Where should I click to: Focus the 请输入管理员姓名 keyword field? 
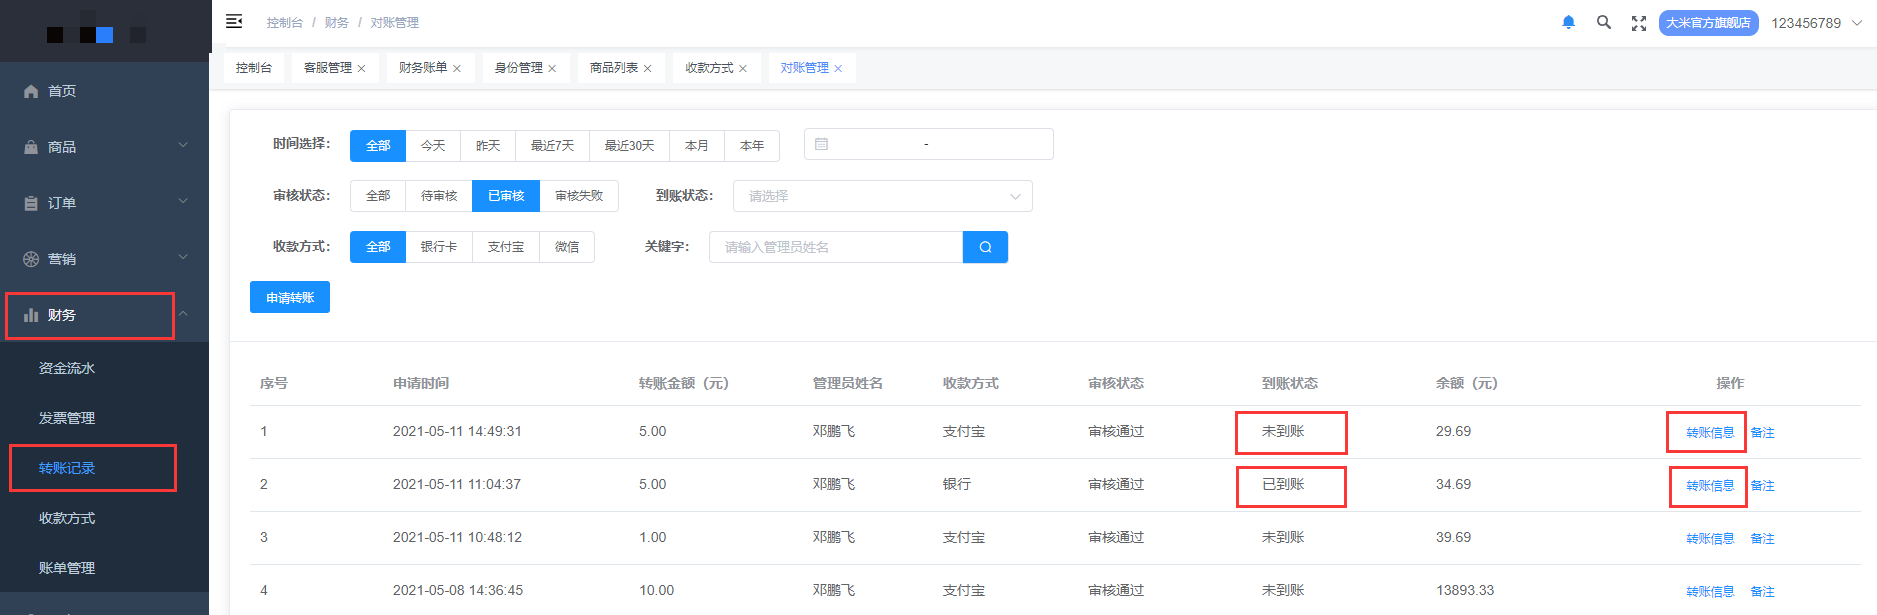[836, 247]
